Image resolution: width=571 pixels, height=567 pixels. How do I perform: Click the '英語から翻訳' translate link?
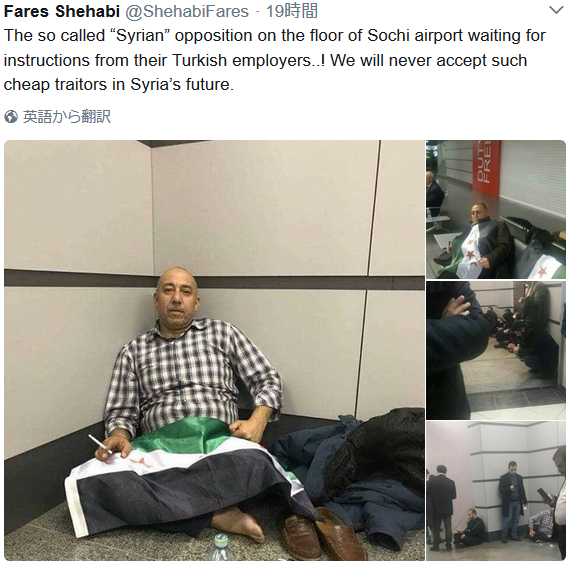point(67,117)
